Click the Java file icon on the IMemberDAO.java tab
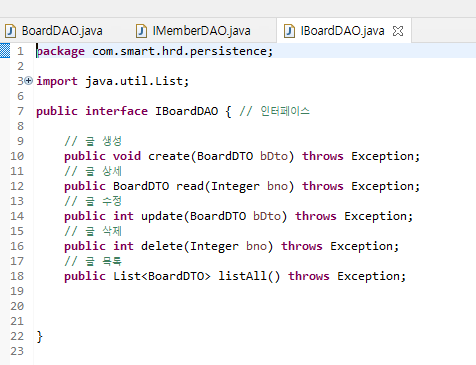Image resolution: width=476 pixels, height=365 pixels. [x=141, y=31]
